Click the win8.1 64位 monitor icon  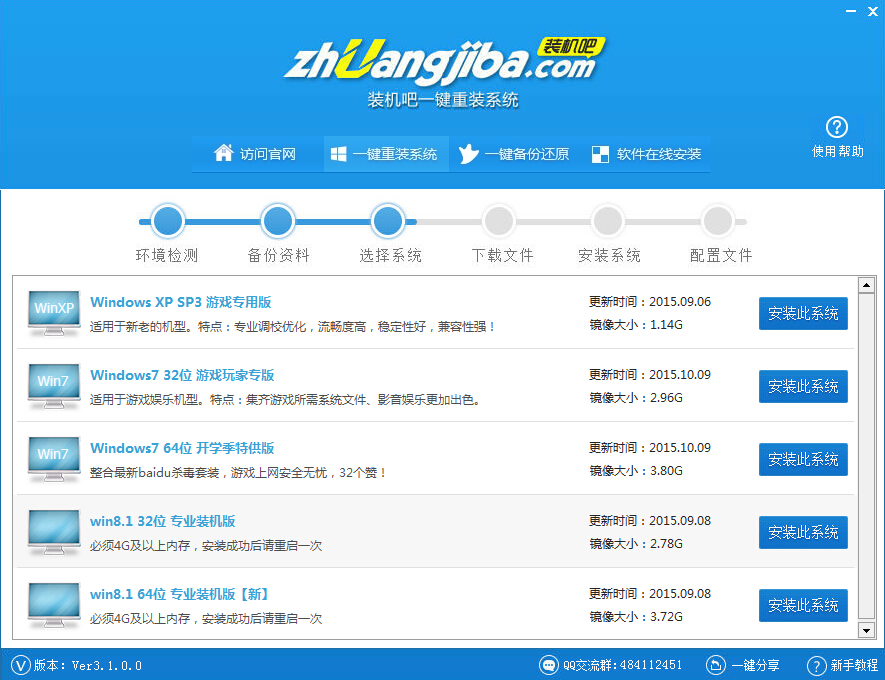[x=54, y=604]
